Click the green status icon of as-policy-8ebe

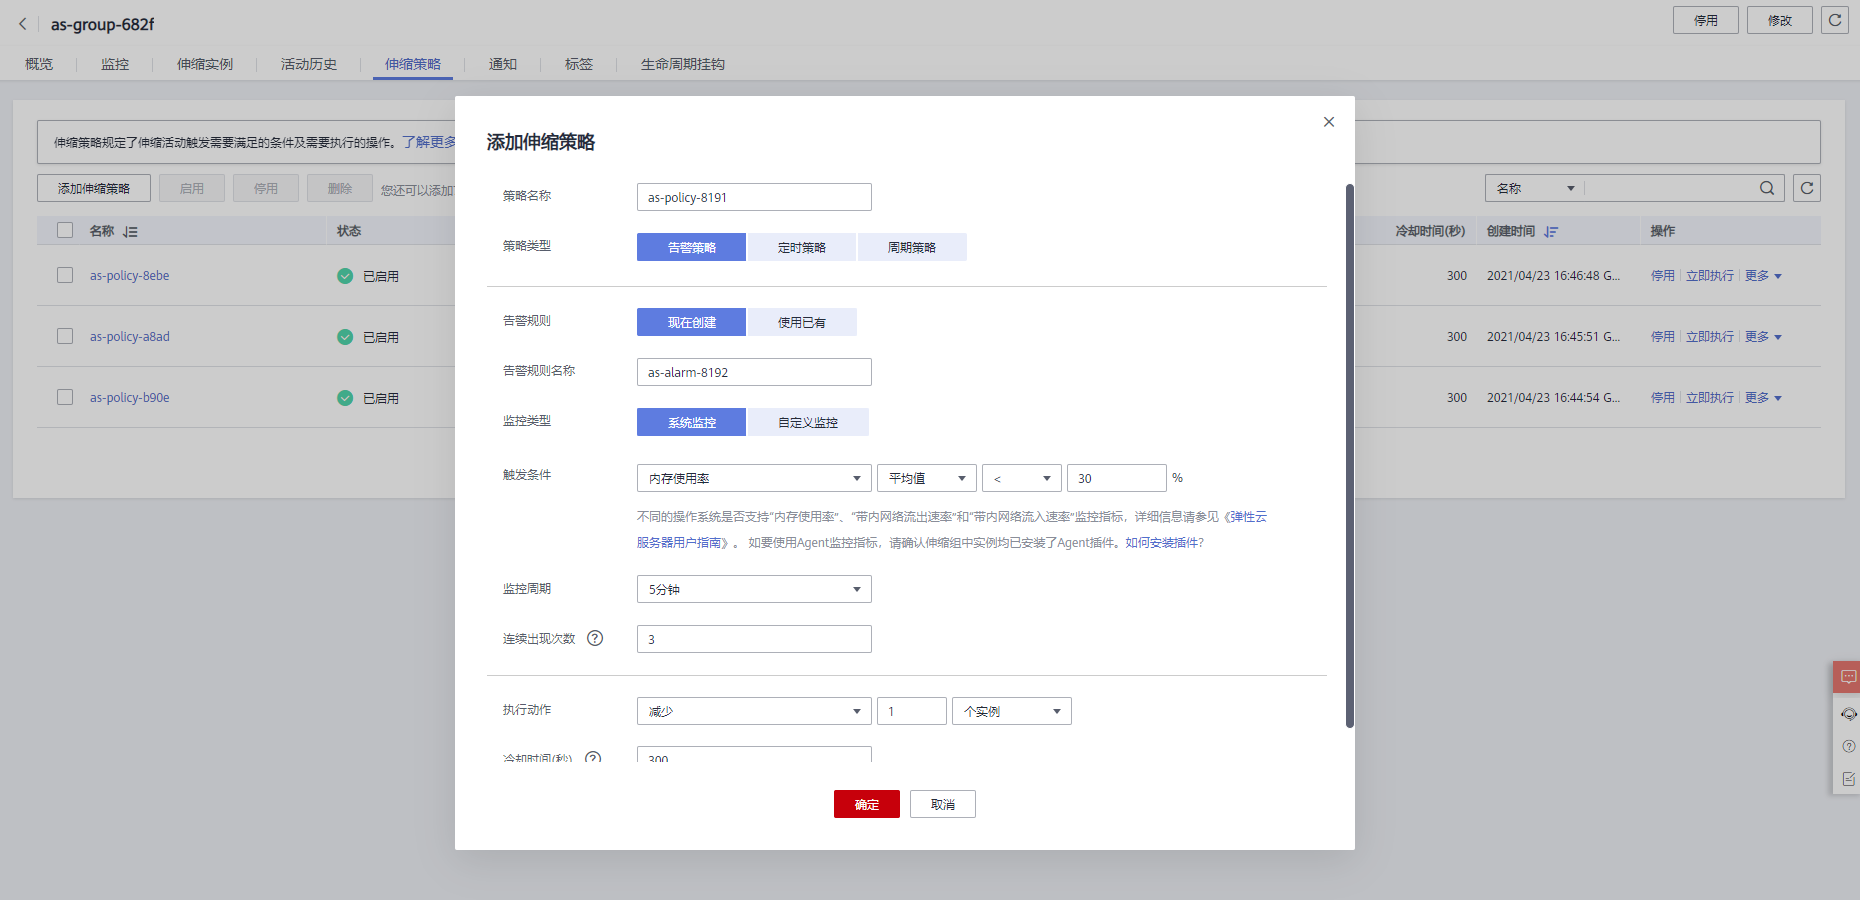345,276
